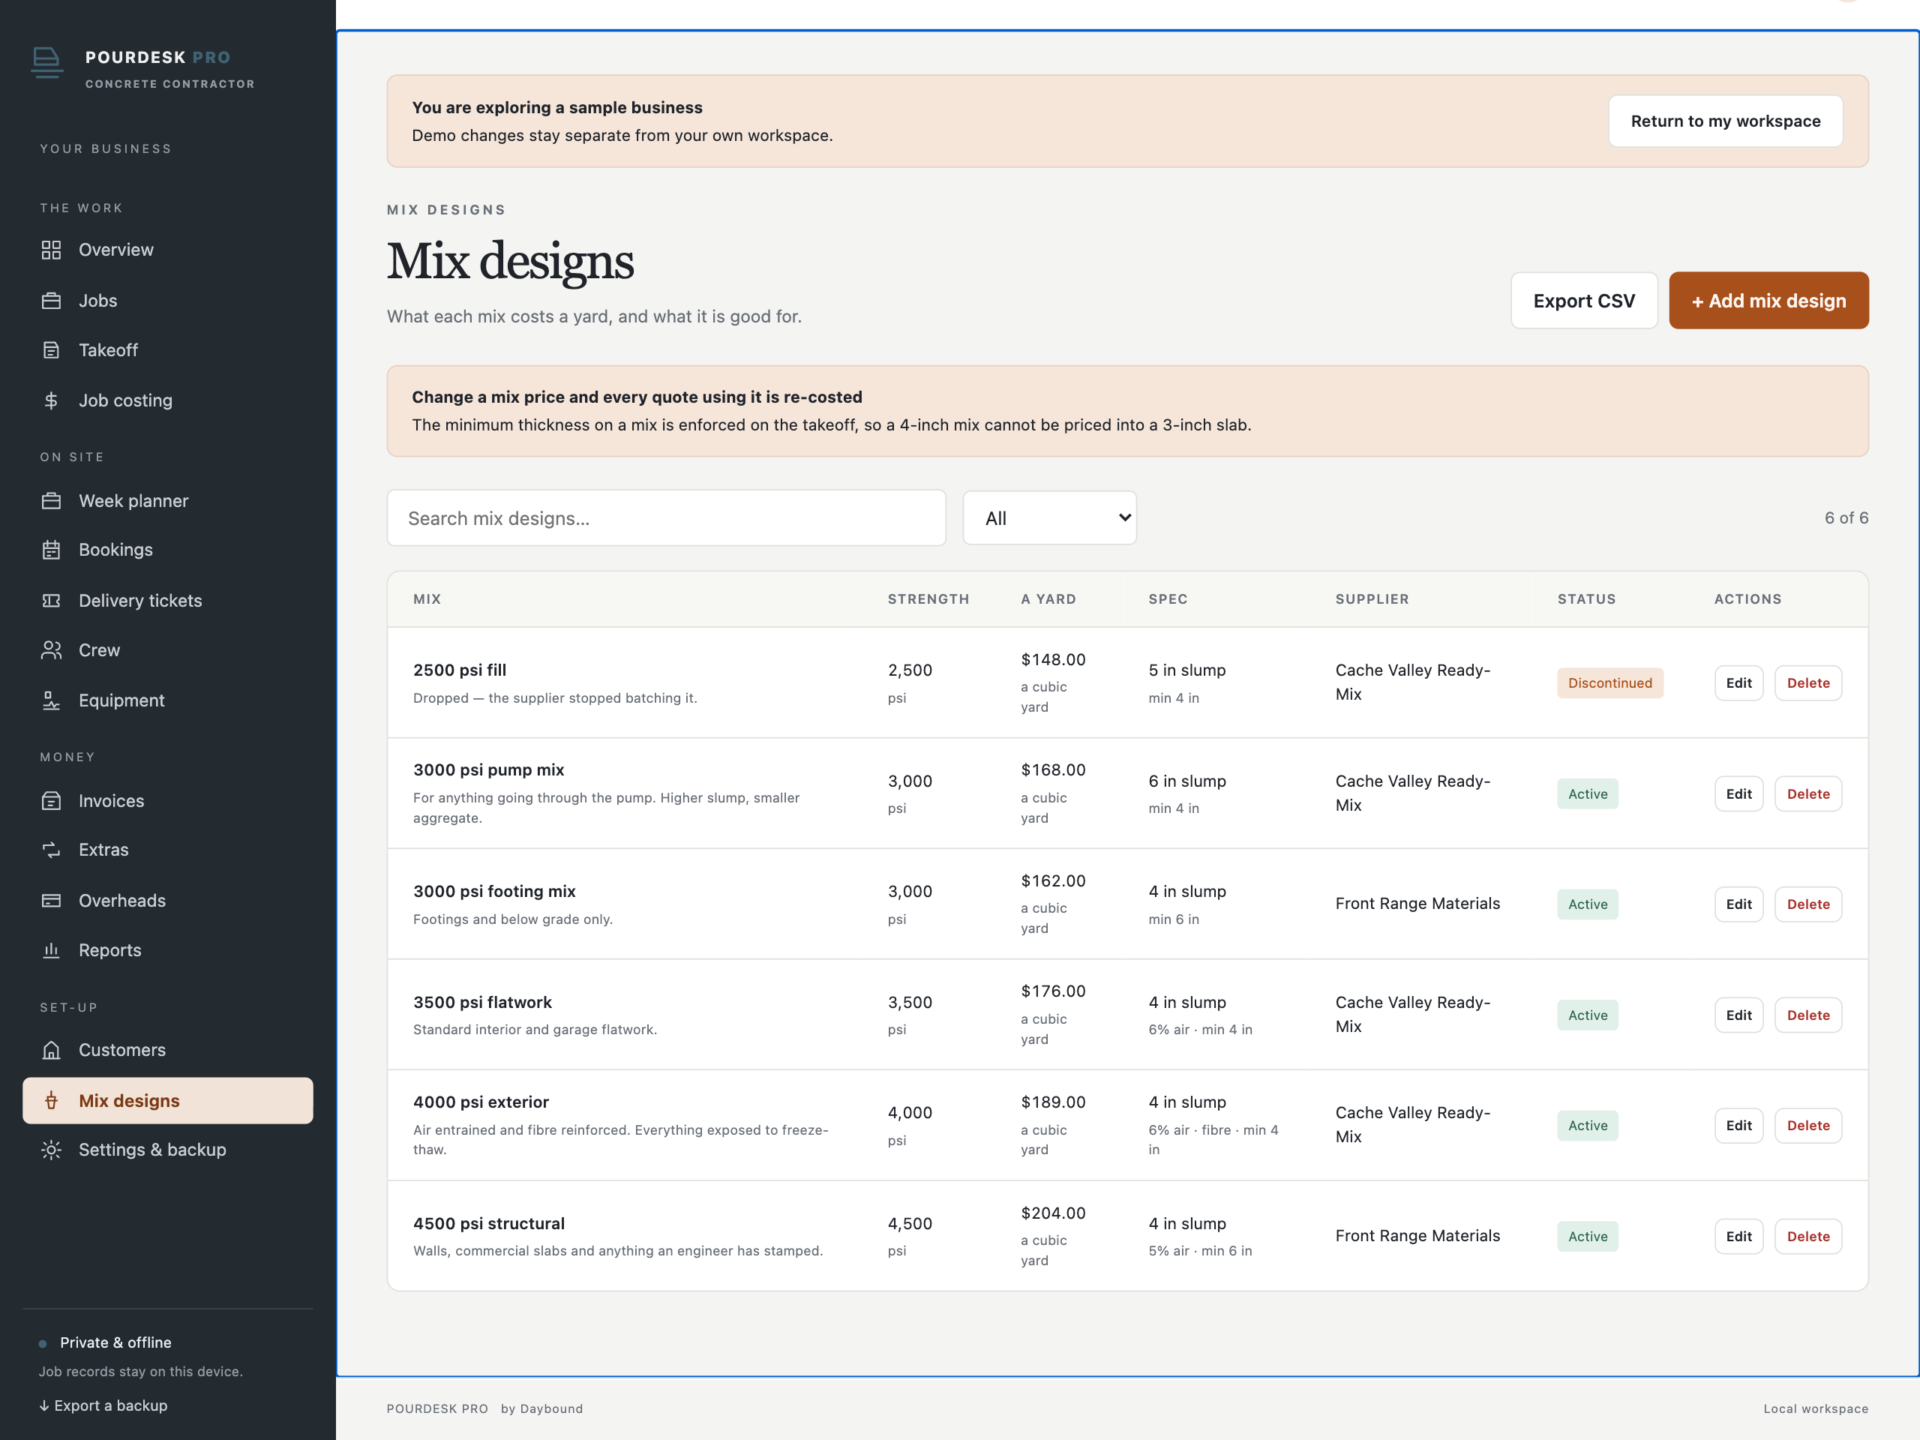Open Overview via its grid icon

pyautogui.click(x=51, y=250)
